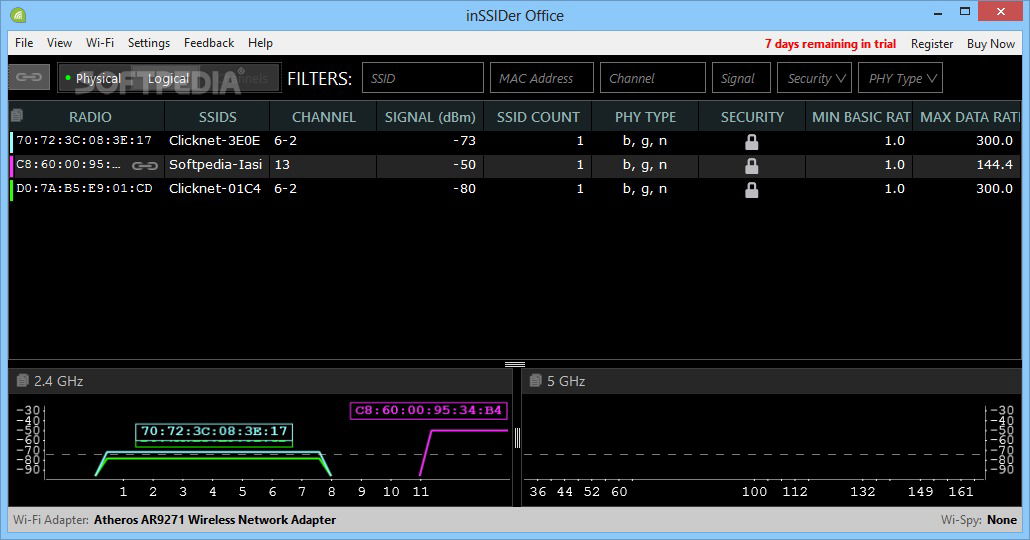Sort by the SSID COUNT column header
Image resolution: width=1030 pixels, height=540 pixels.
538,117
